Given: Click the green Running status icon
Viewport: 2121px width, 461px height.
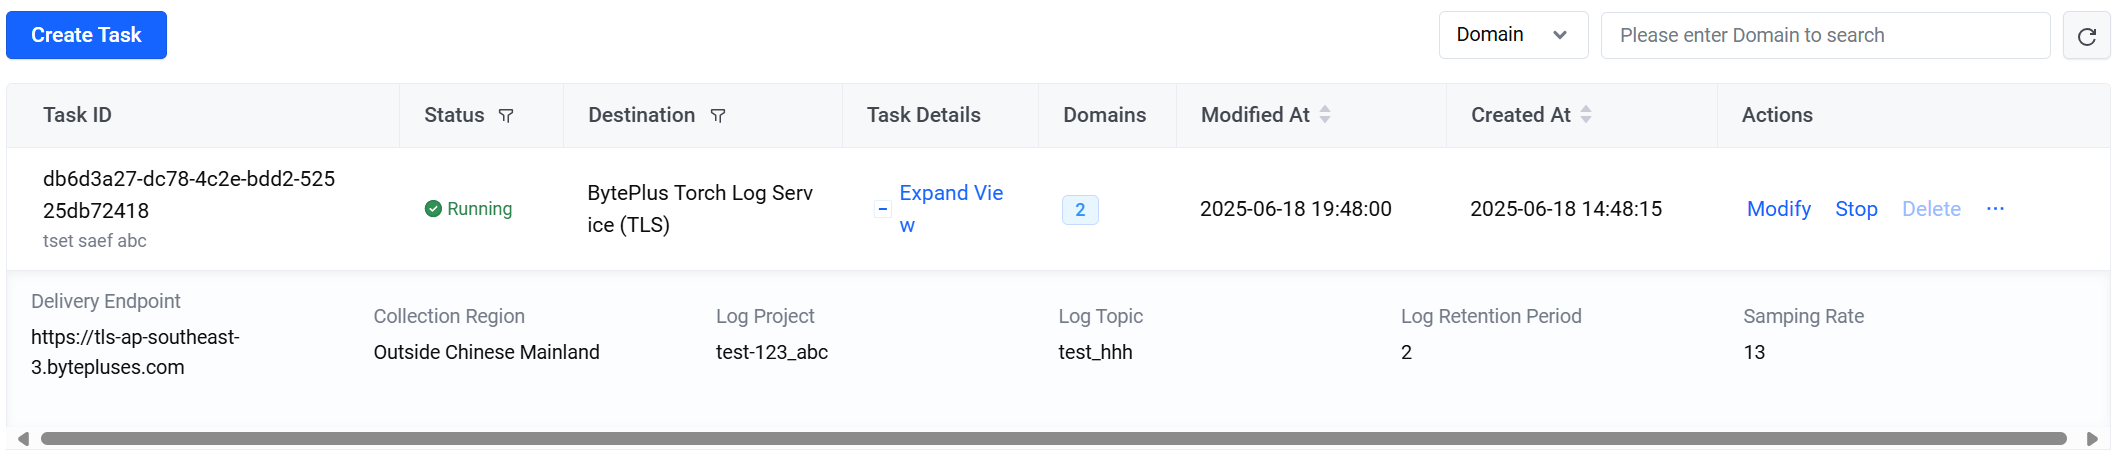Looking at the screenshot, I should tap(433, 209).
